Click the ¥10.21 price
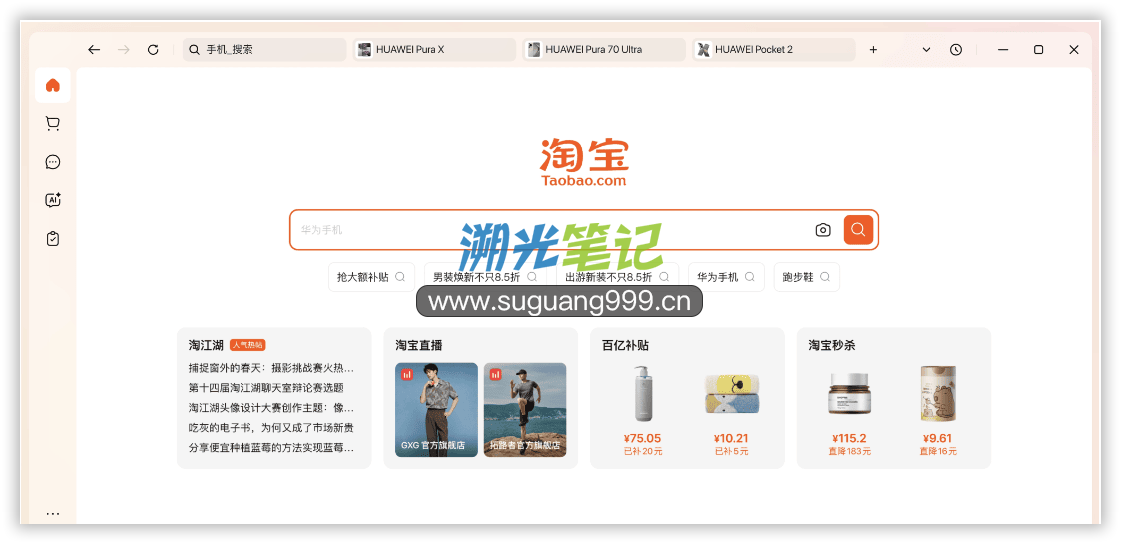Image resolution: width=1121 pixels, height=544 pixels. click(x=731, y=438)
